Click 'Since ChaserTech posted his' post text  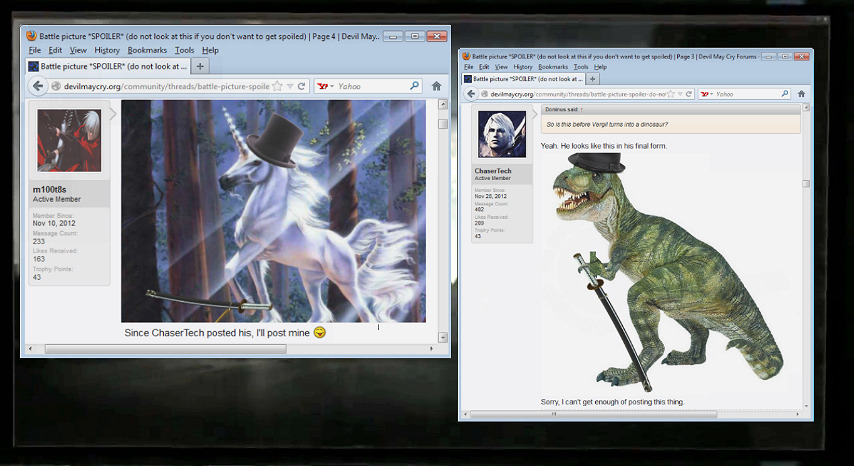[217, 333]
